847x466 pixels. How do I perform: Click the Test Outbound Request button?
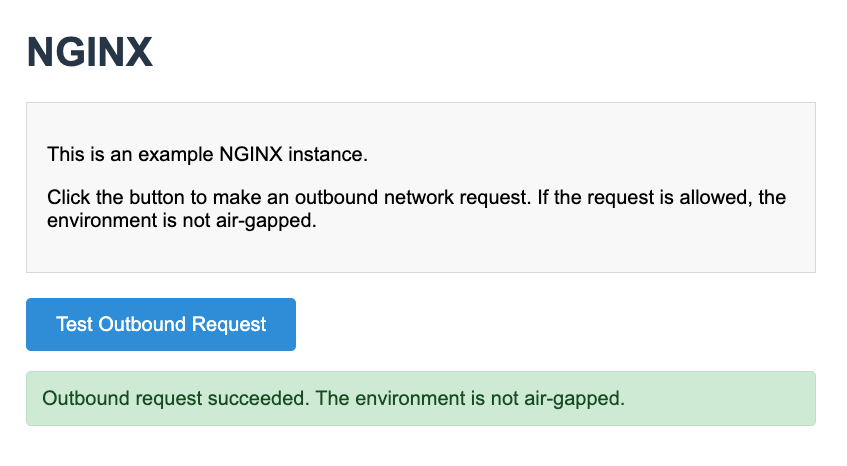click(161, 324)
